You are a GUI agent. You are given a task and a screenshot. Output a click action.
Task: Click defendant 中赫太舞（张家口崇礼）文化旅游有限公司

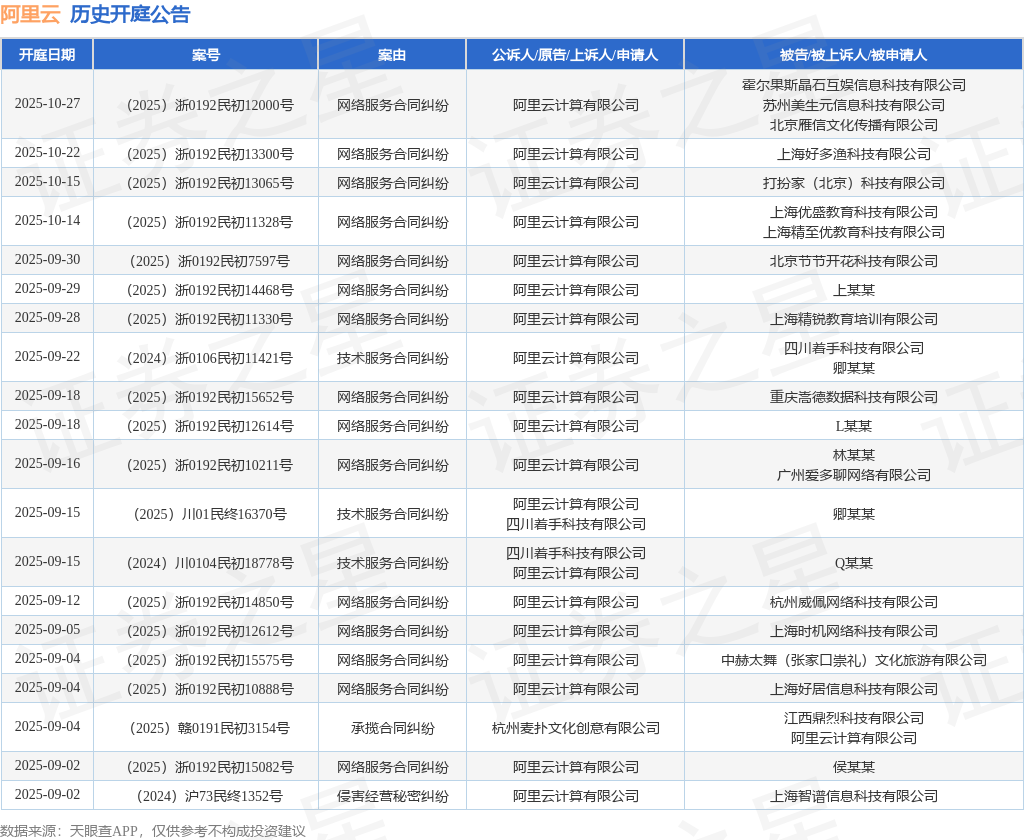pyautogui.click(x=854, y=660)
